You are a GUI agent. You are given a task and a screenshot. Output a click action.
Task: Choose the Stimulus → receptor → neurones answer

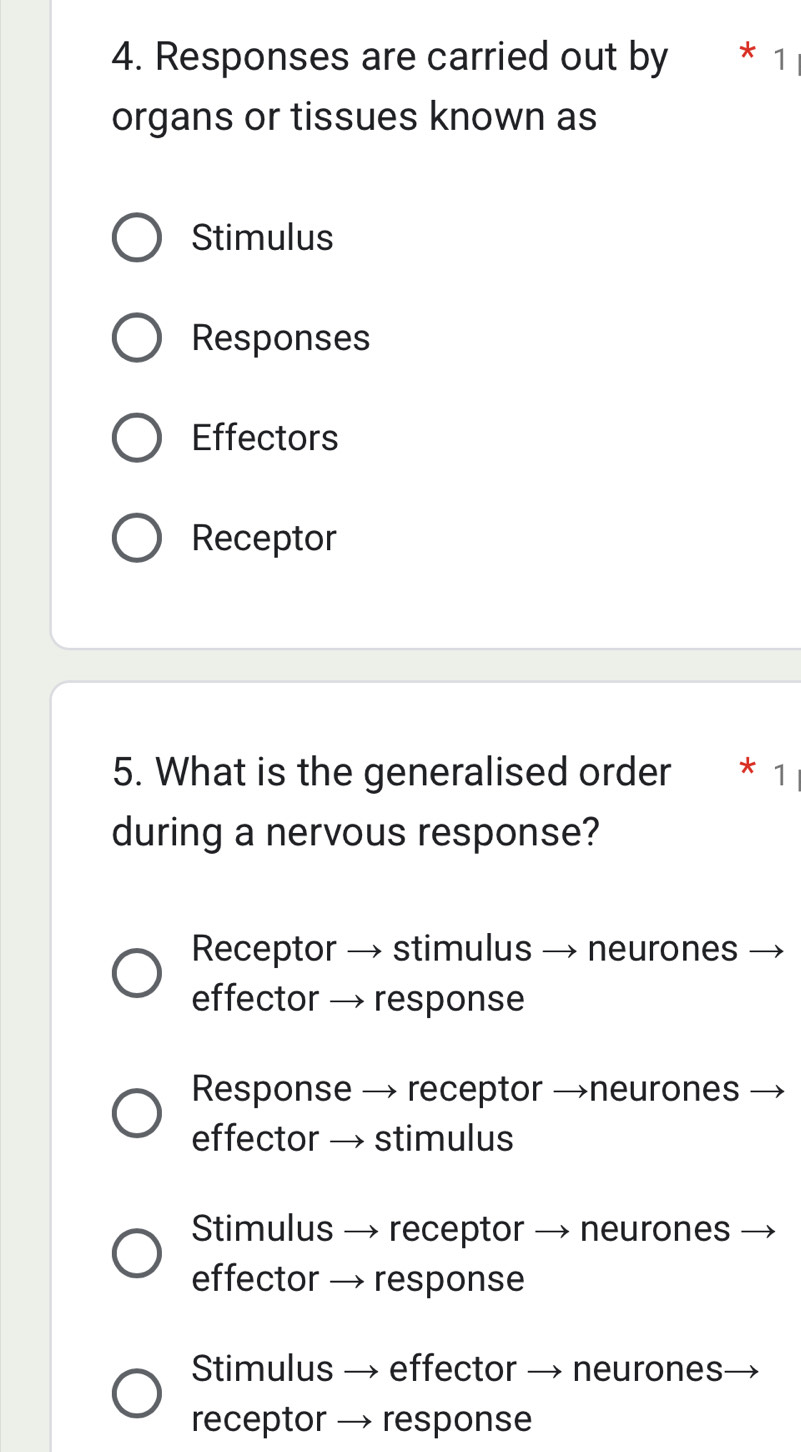(x=137, y=1252)
